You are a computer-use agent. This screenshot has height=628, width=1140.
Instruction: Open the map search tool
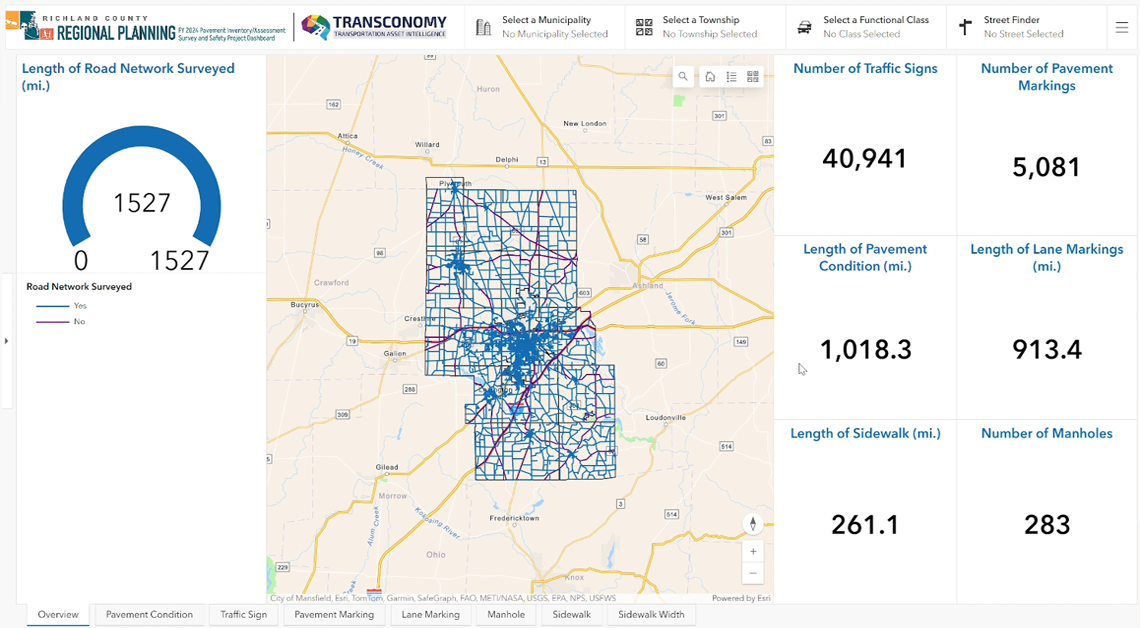683,77
